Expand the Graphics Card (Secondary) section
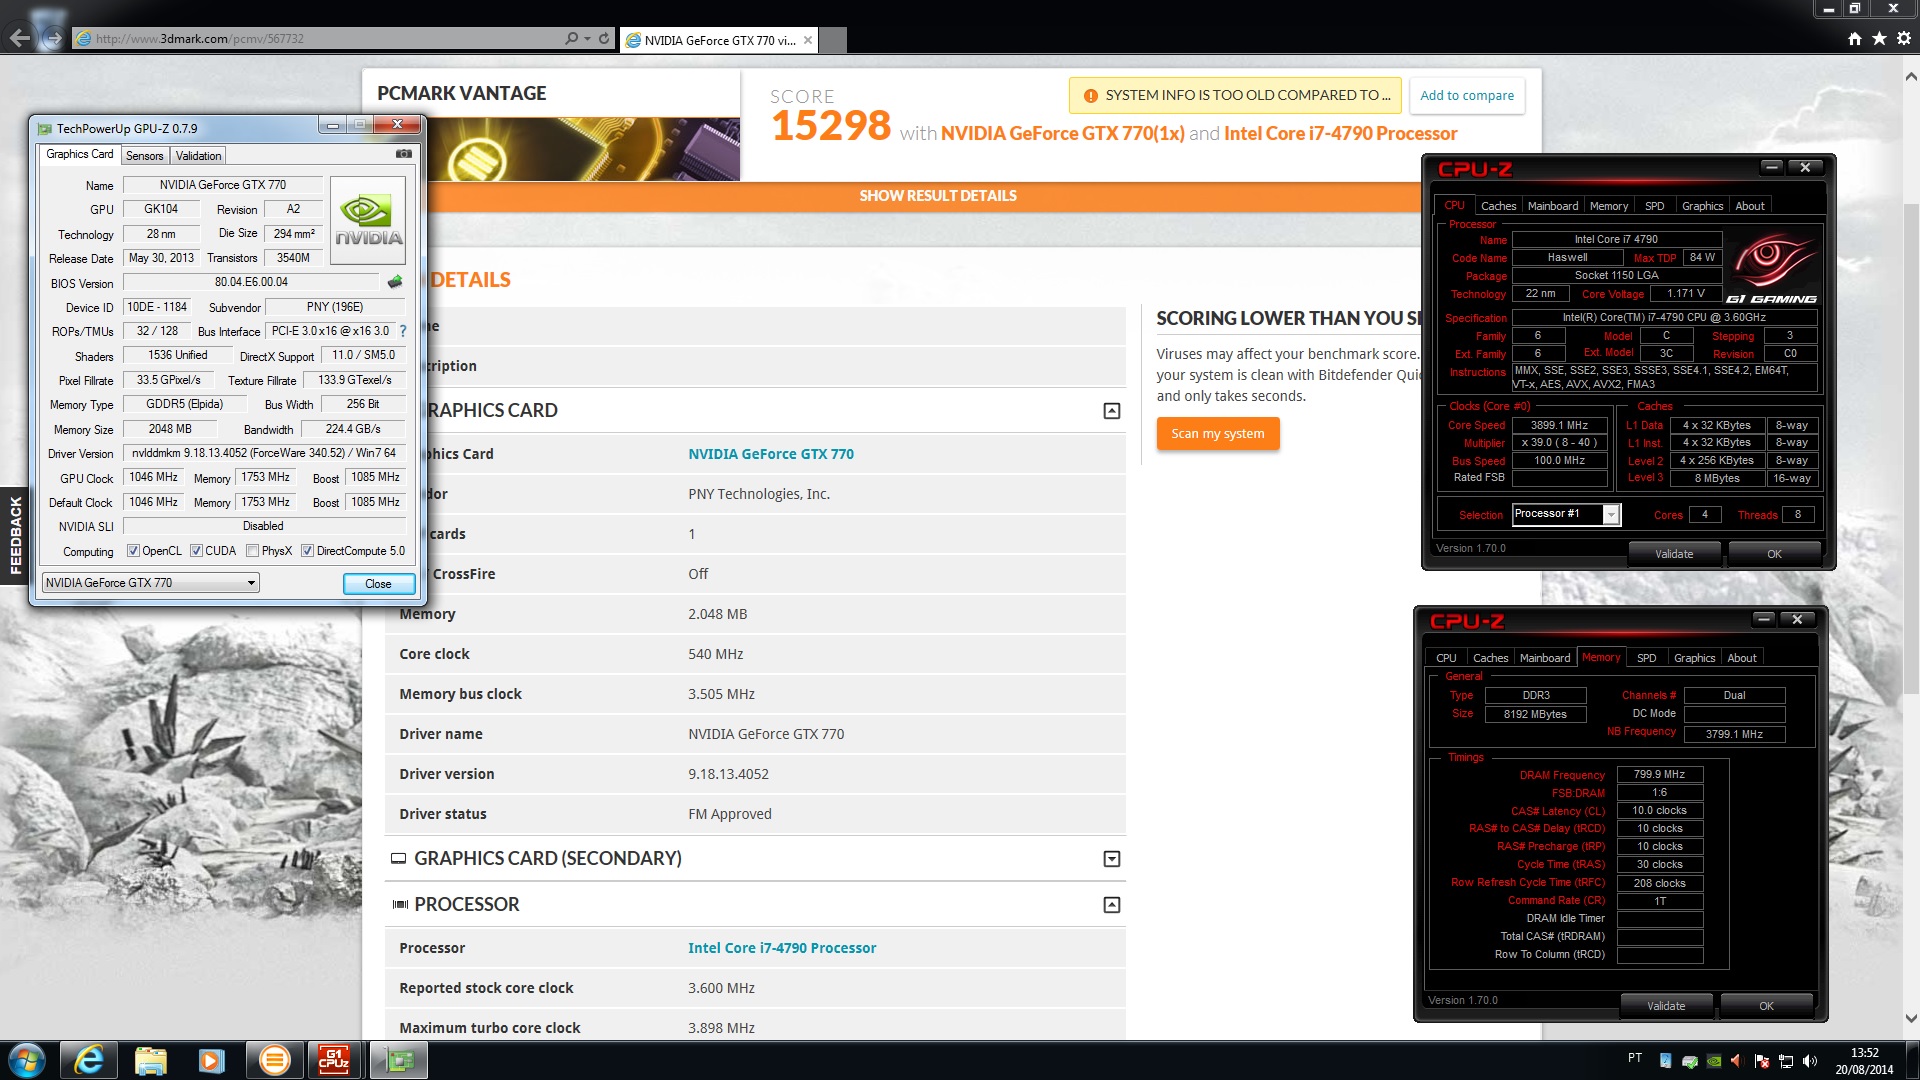Image resolution: width=1920 pixels, height=1080 pixels. (x=1111, y=859)
